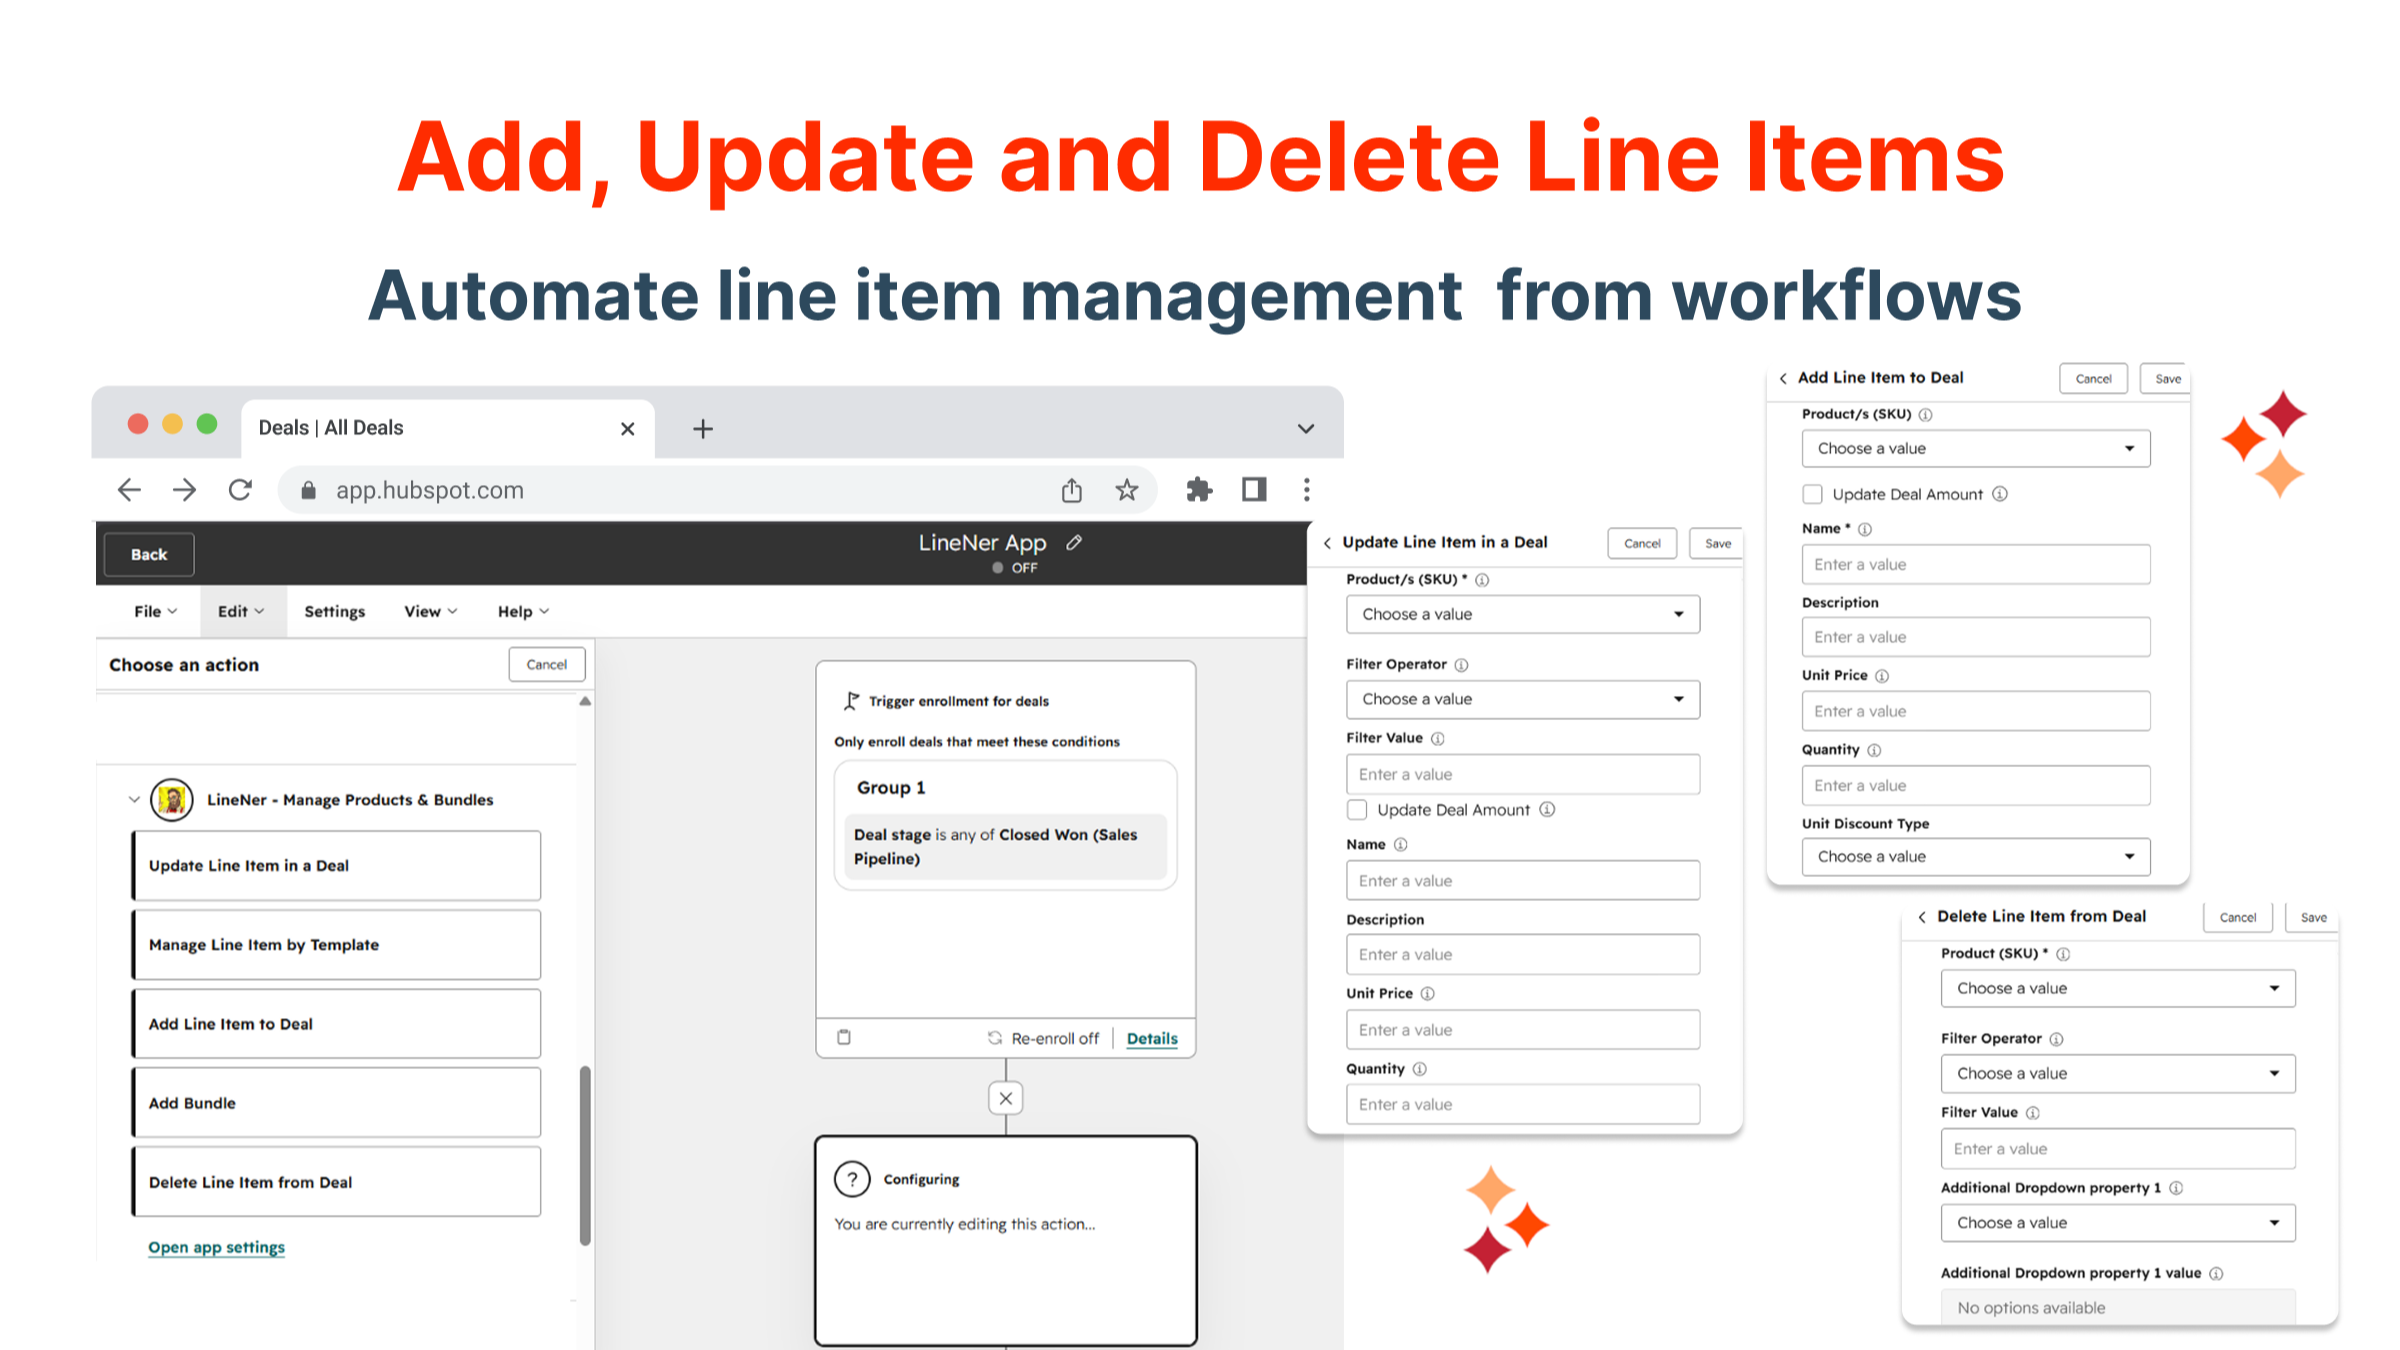Image resolution: width=2400 pixels, height=1350 pixels.
Task: Open the Settings menu item
Action: [334, 611]
